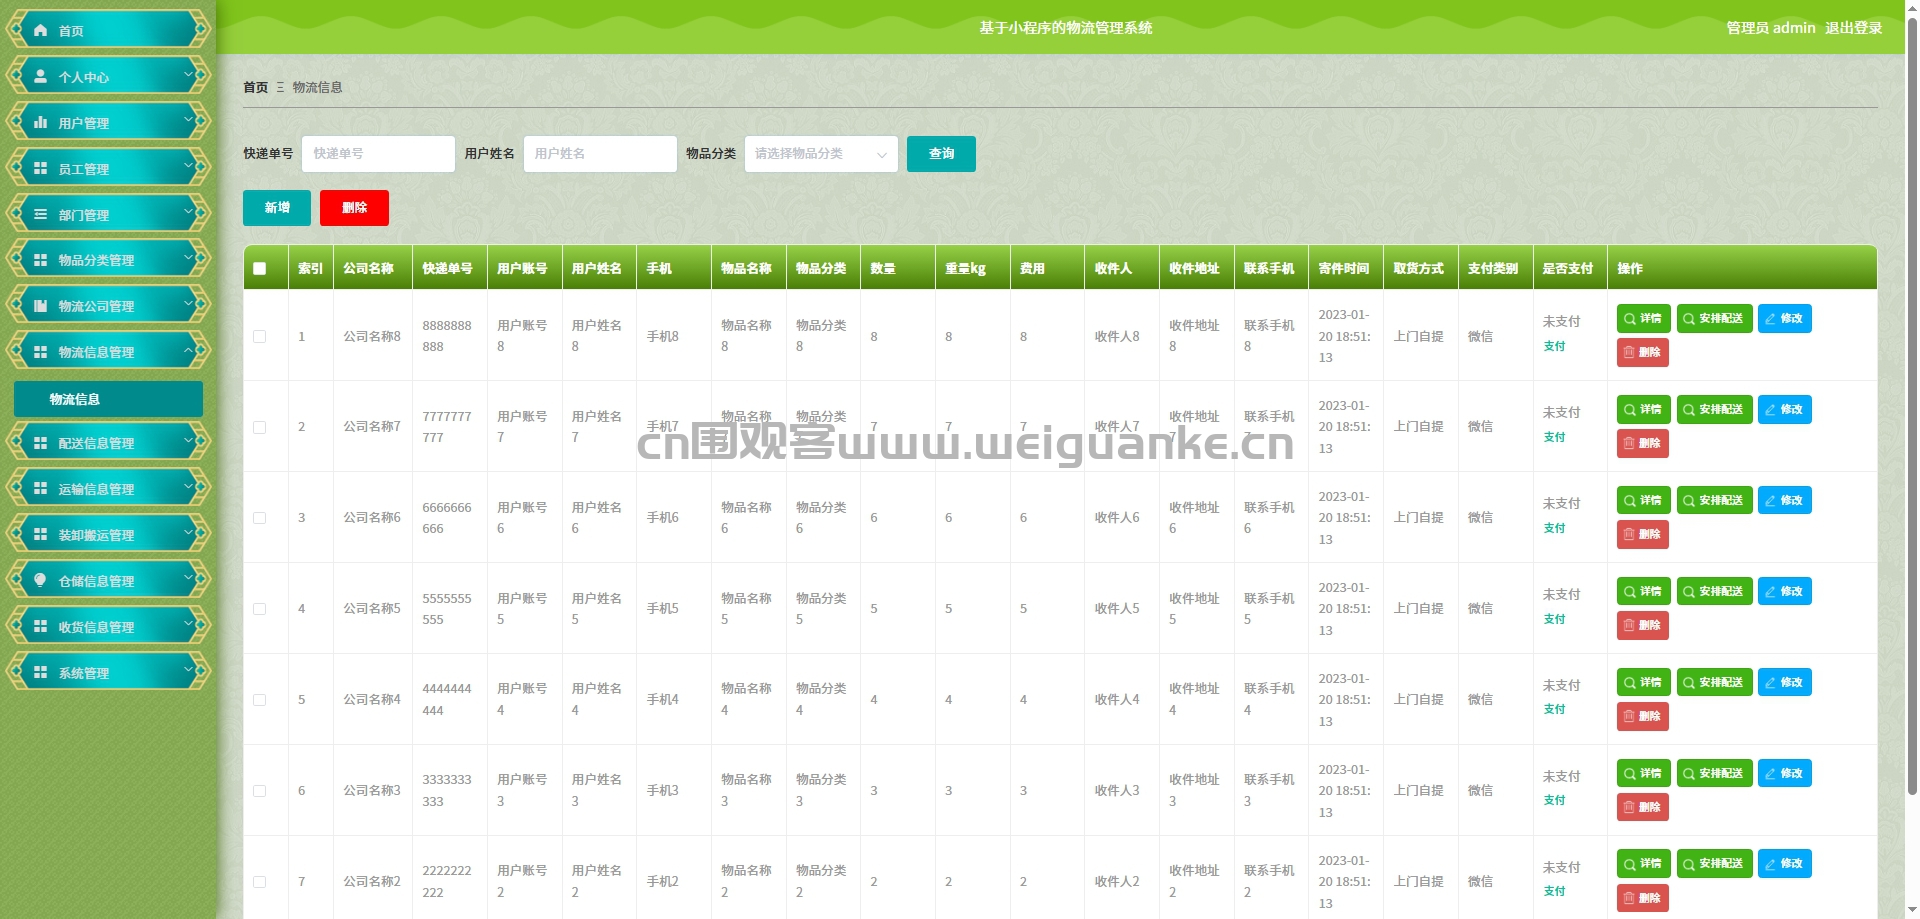Check the checkbox for row 公司名称7
This screenshot has height=919, width=1920.
coord(260,427)
